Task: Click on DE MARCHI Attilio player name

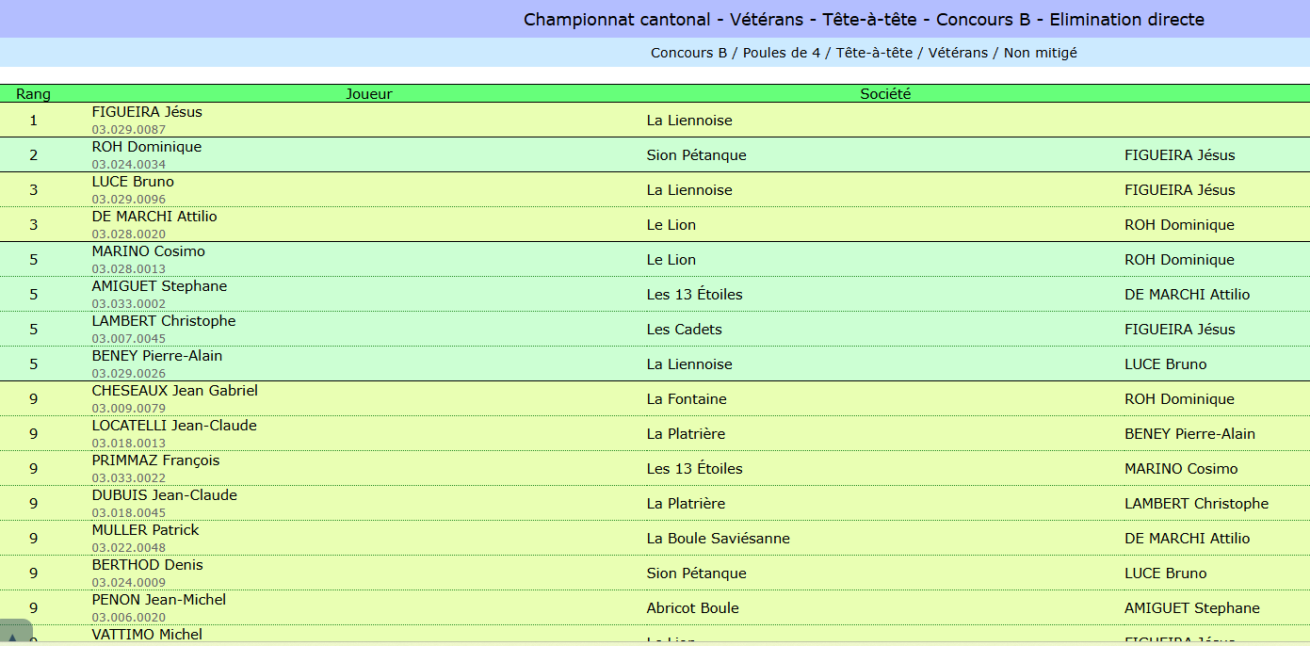Action: pyautogui.click(x=154, y=217)
